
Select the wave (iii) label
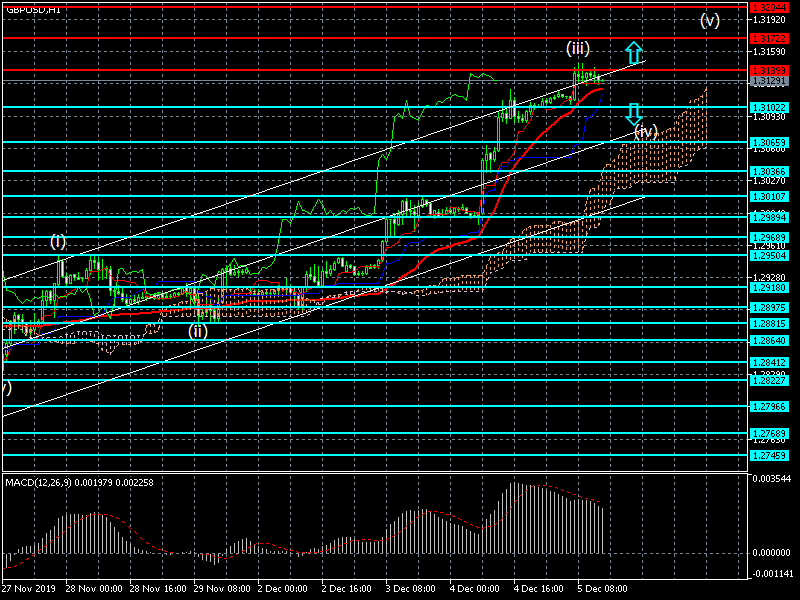577,48
